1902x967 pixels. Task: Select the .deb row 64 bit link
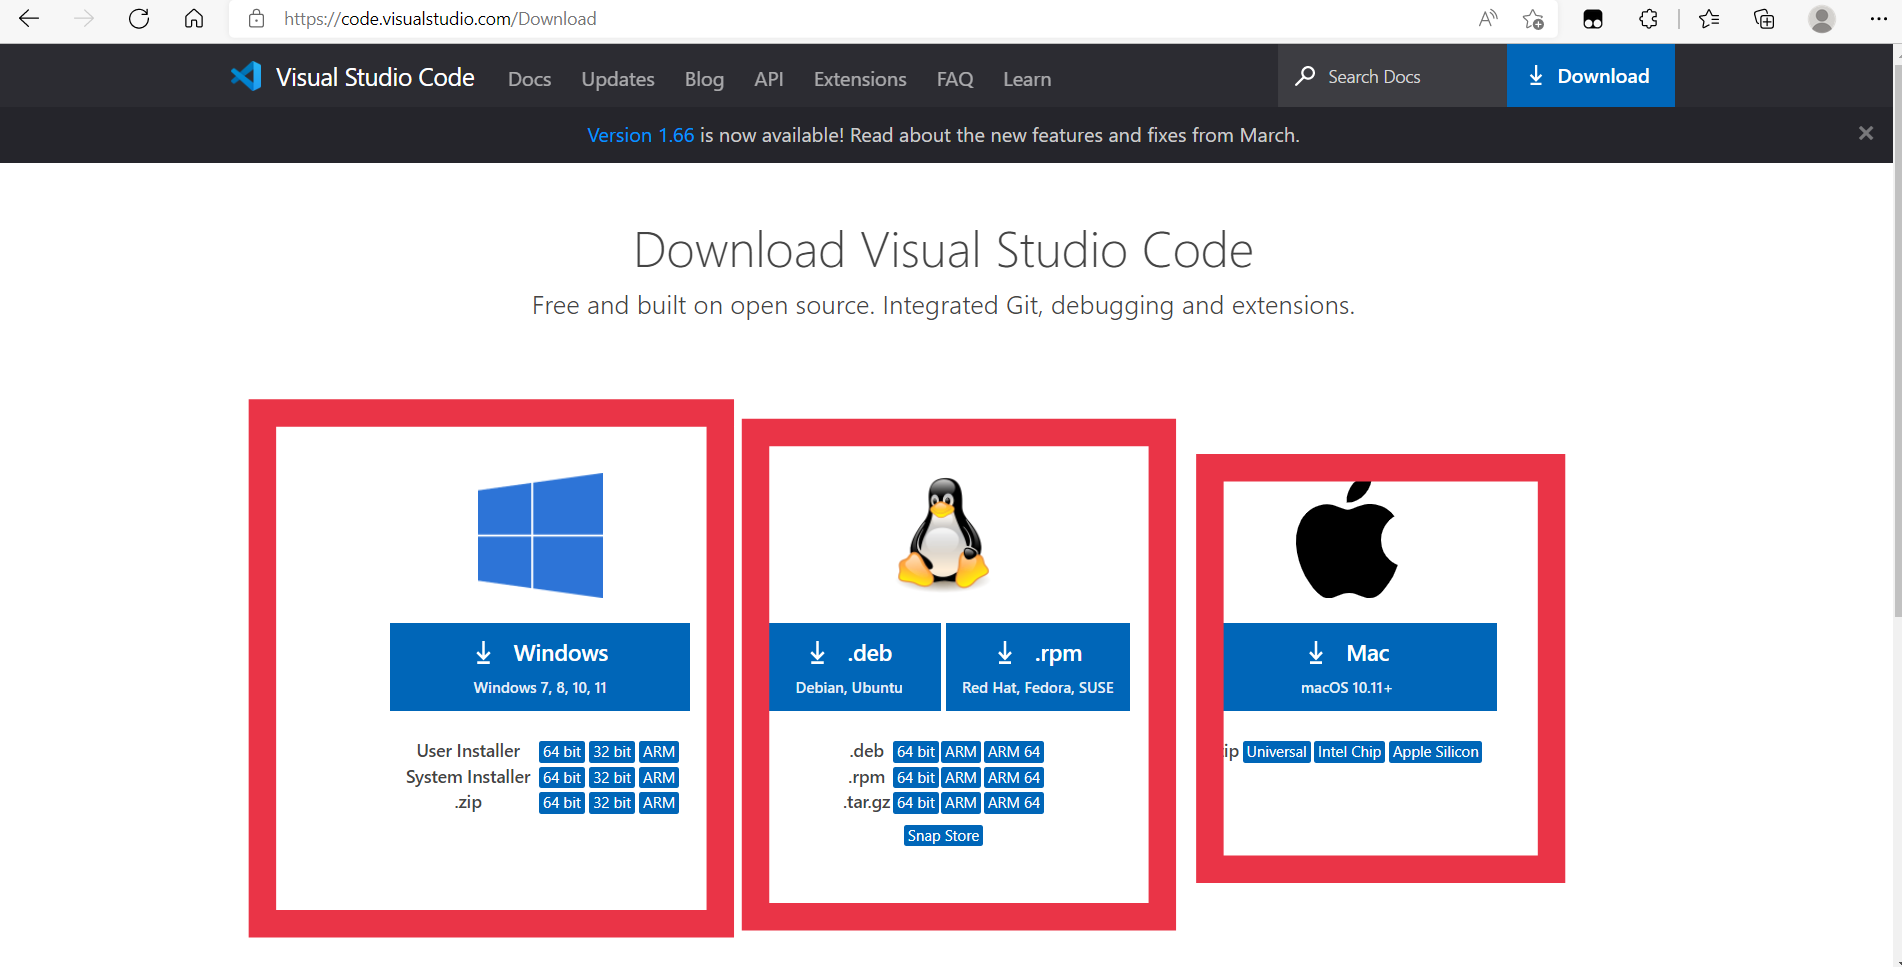pyautogui.click(x=915, y=752)
